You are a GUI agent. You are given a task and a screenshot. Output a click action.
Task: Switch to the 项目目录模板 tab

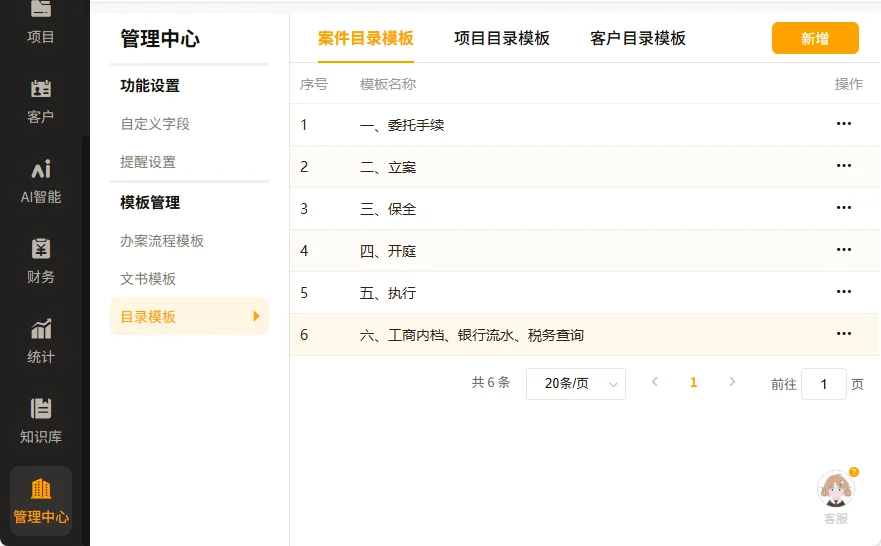point(502,39)
